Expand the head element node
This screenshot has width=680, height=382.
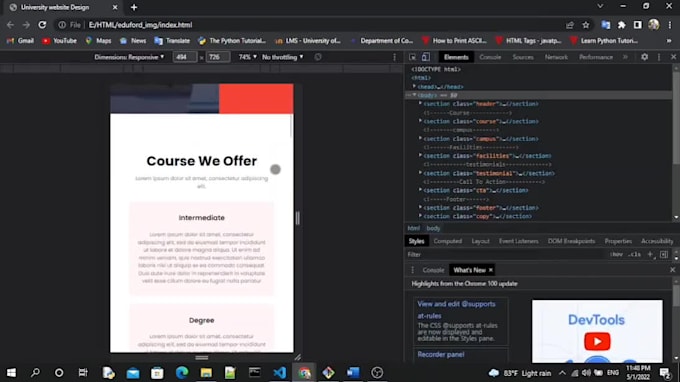(414, 87)
